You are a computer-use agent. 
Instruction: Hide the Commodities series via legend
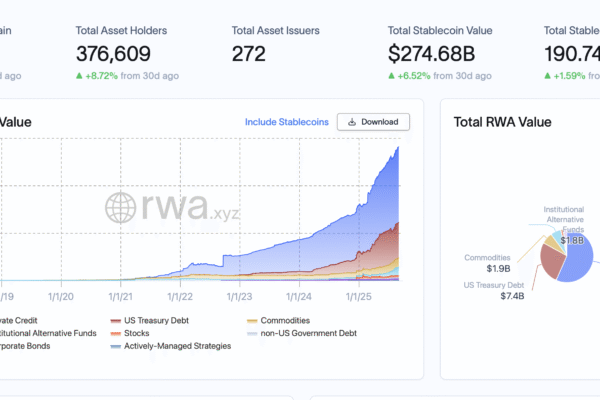tap(250, 320)
